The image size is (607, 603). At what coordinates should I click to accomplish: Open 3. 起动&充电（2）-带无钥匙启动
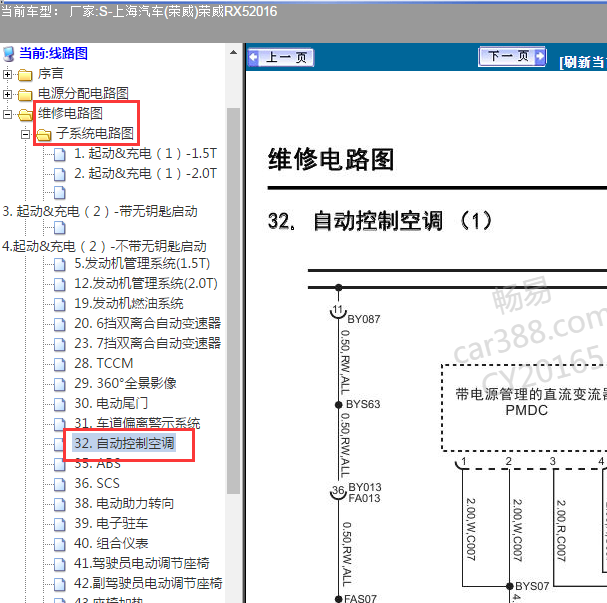tap(100, 212)
